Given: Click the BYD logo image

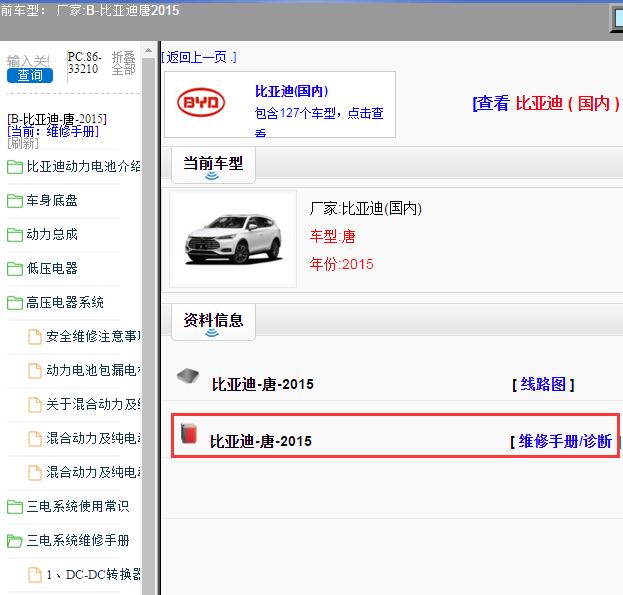Looking at the screenshot, I should coord(201,102).
